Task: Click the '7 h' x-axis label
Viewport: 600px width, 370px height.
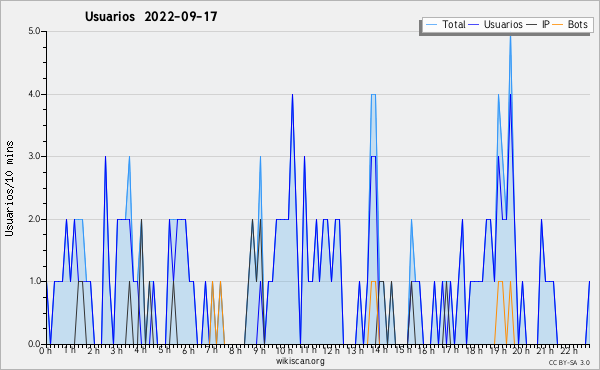Action: [212, 351]
